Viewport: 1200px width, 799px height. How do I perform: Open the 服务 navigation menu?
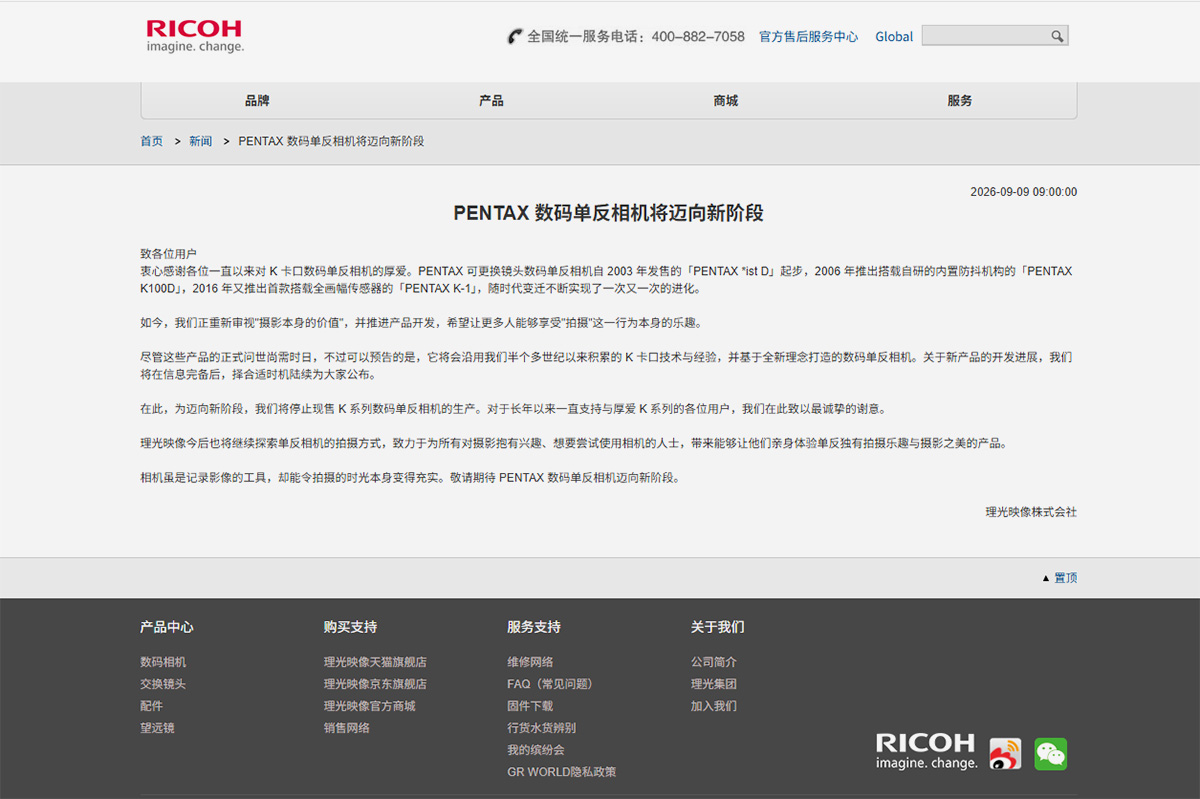click(960, 101)
